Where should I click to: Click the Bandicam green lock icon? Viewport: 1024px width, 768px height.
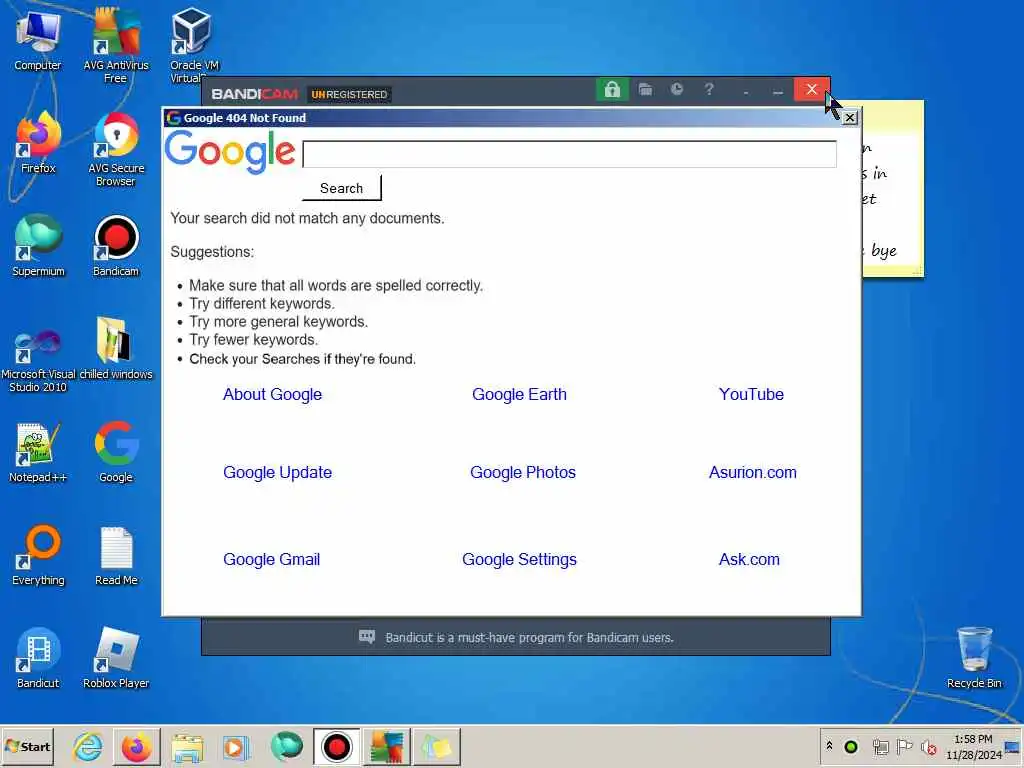[x=612, y=89]
